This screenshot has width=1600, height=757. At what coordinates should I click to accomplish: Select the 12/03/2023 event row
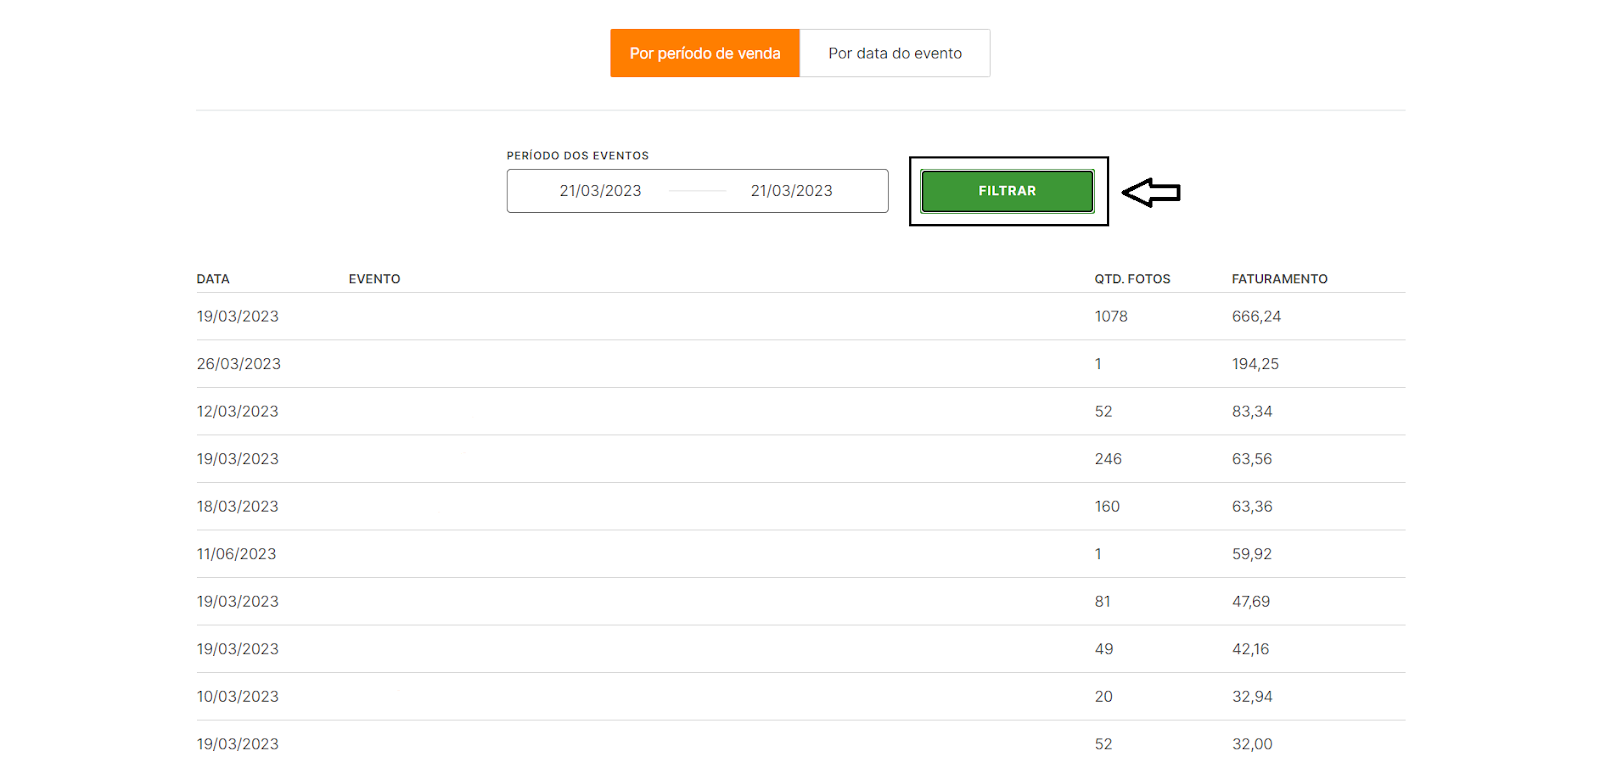(237, 411)
